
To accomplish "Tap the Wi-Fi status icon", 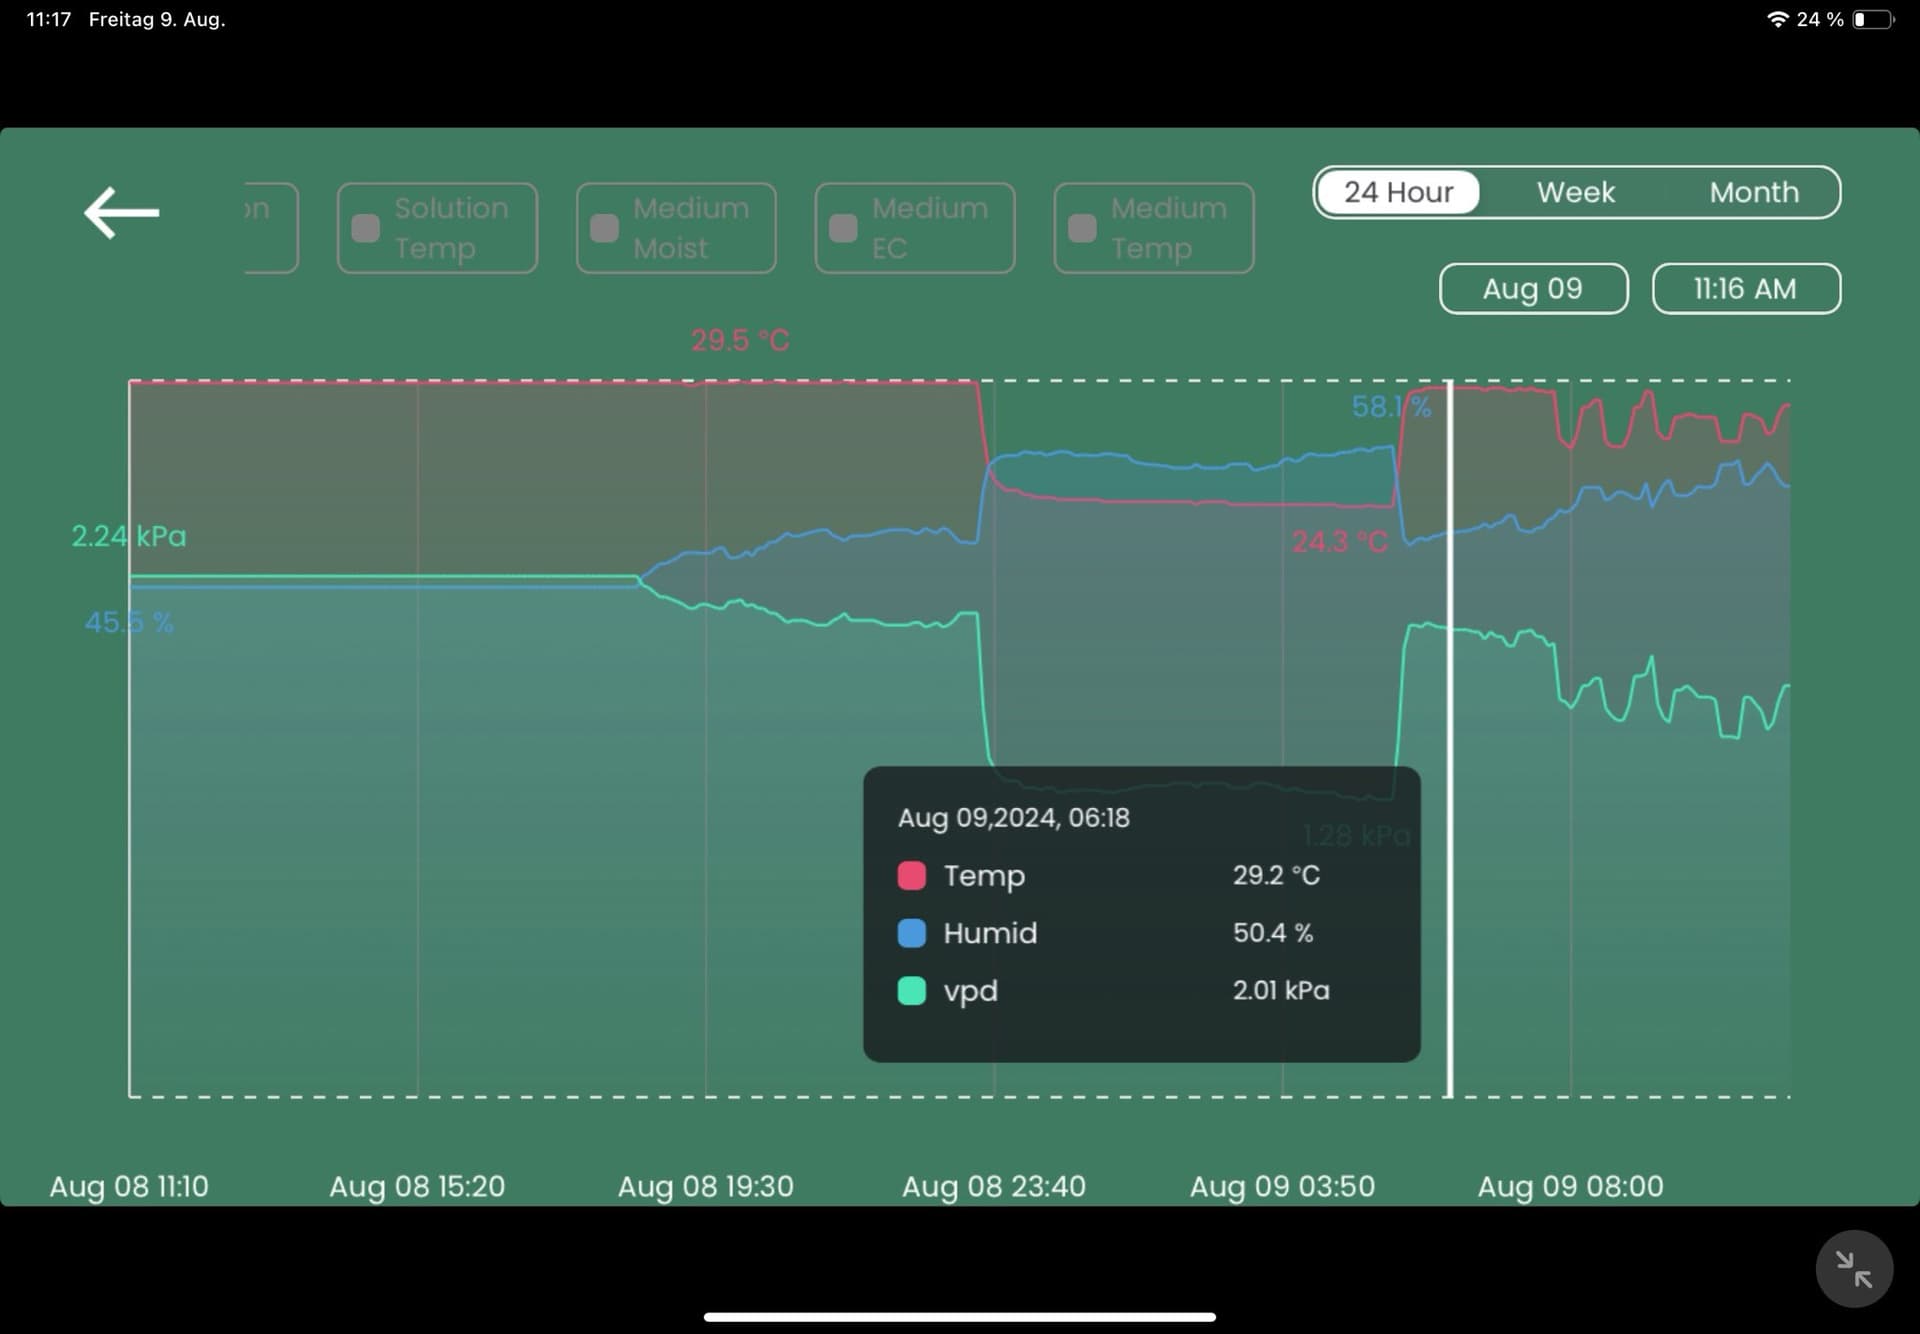I will coord(1777,19).
